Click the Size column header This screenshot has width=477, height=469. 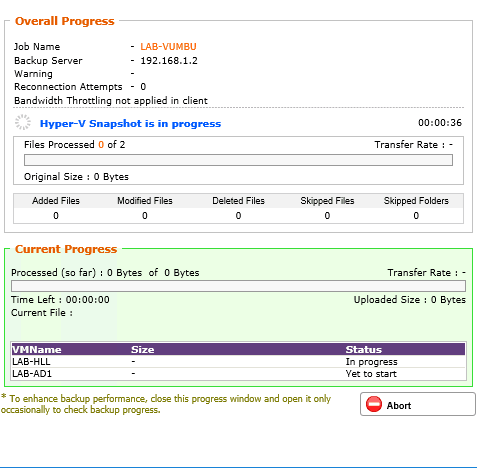pyautogui.click(x=143, y=350)
